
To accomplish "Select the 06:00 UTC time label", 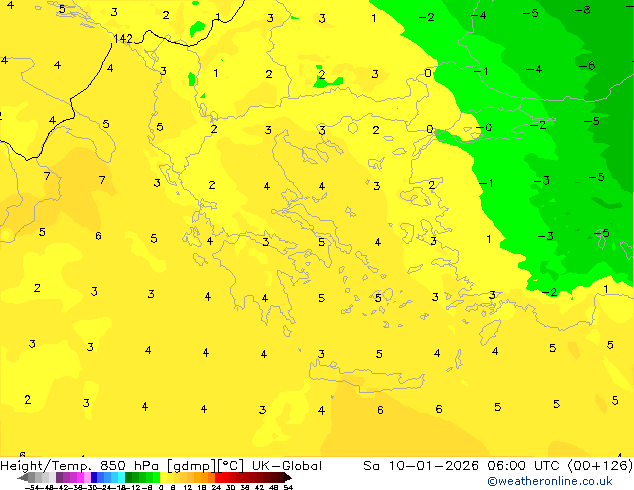I will coord(524,466).
